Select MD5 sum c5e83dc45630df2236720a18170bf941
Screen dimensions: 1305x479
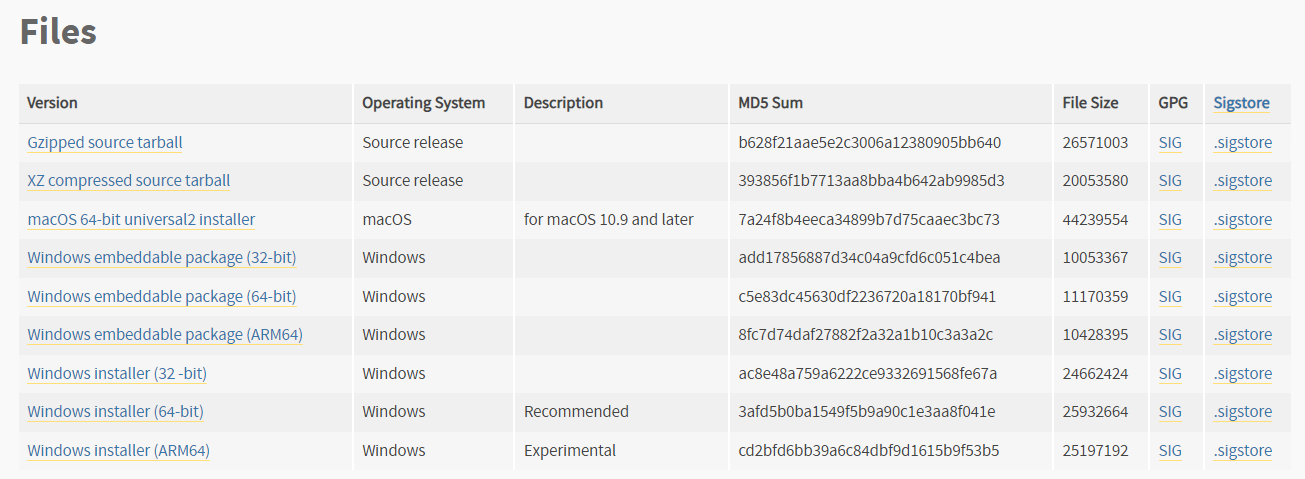pos(867,297)
